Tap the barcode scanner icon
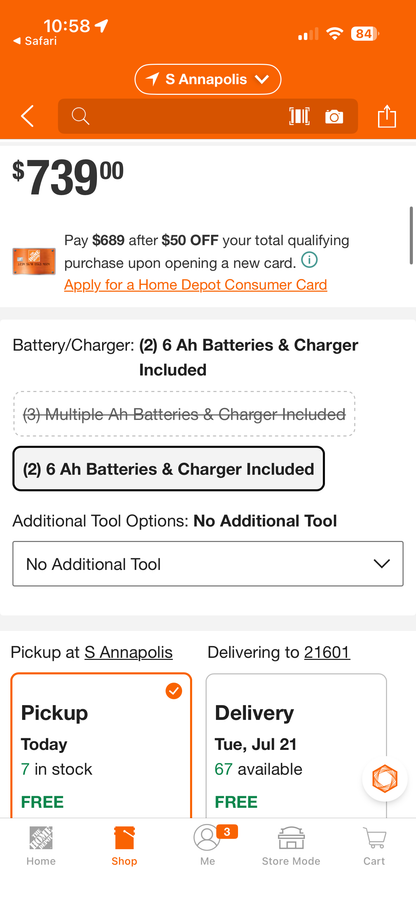Image resolution: width=416 pixels, height=904 pixels. click(298, 117)
